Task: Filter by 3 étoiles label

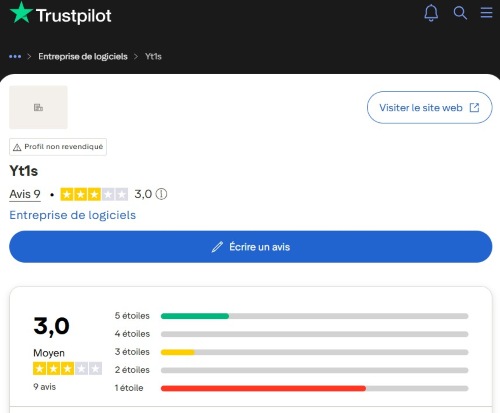Action: point(132,352)
